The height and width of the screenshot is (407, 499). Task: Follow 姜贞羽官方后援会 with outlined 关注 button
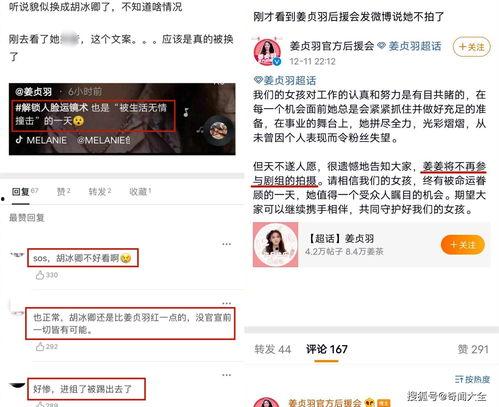pos(471,47)
